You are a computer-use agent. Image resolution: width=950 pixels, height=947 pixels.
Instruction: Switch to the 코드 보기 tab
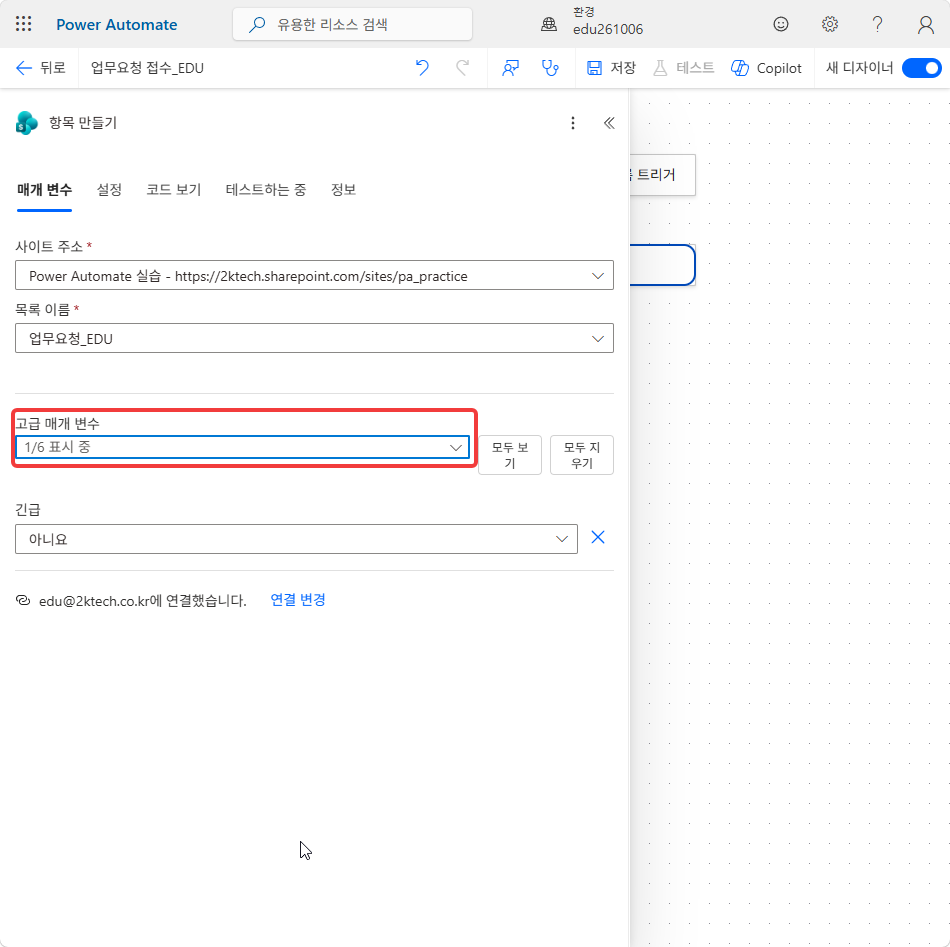point(173,190)
